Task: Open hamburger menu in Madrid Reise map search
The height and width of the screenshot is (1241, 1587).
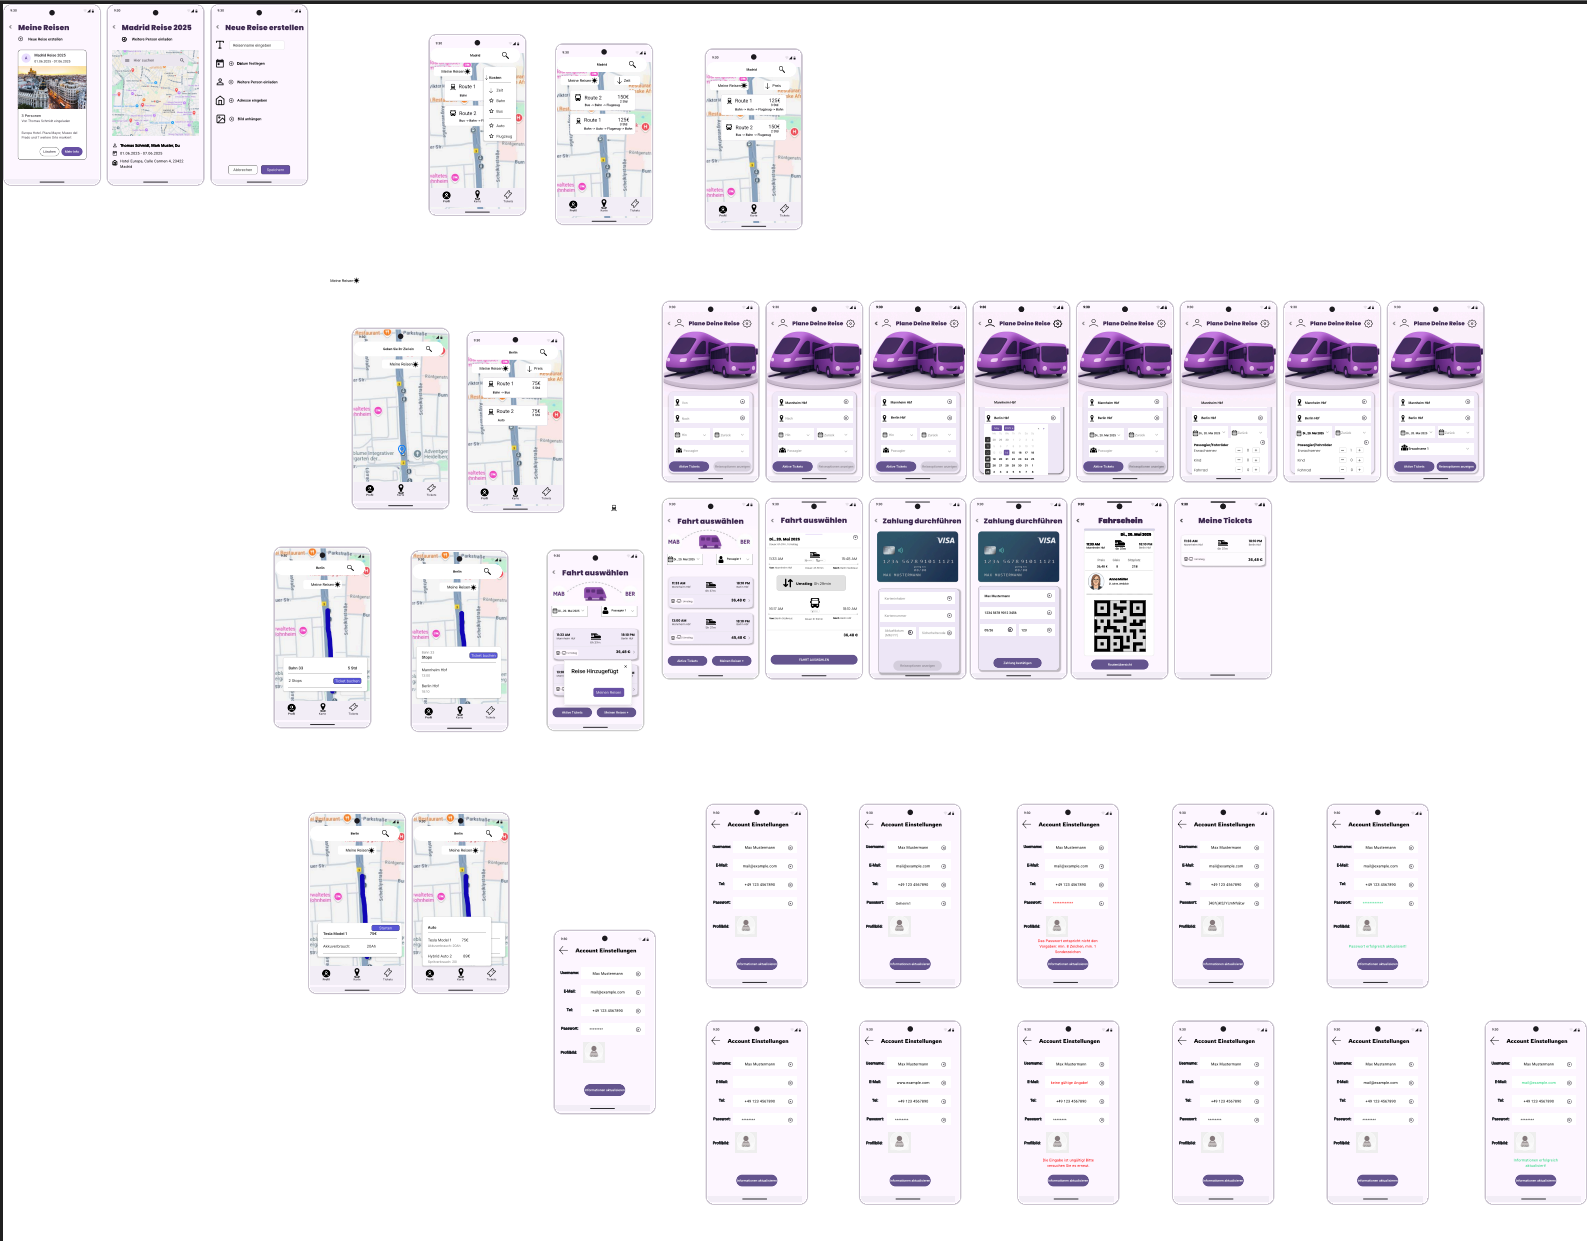Action: coord(125,60)
